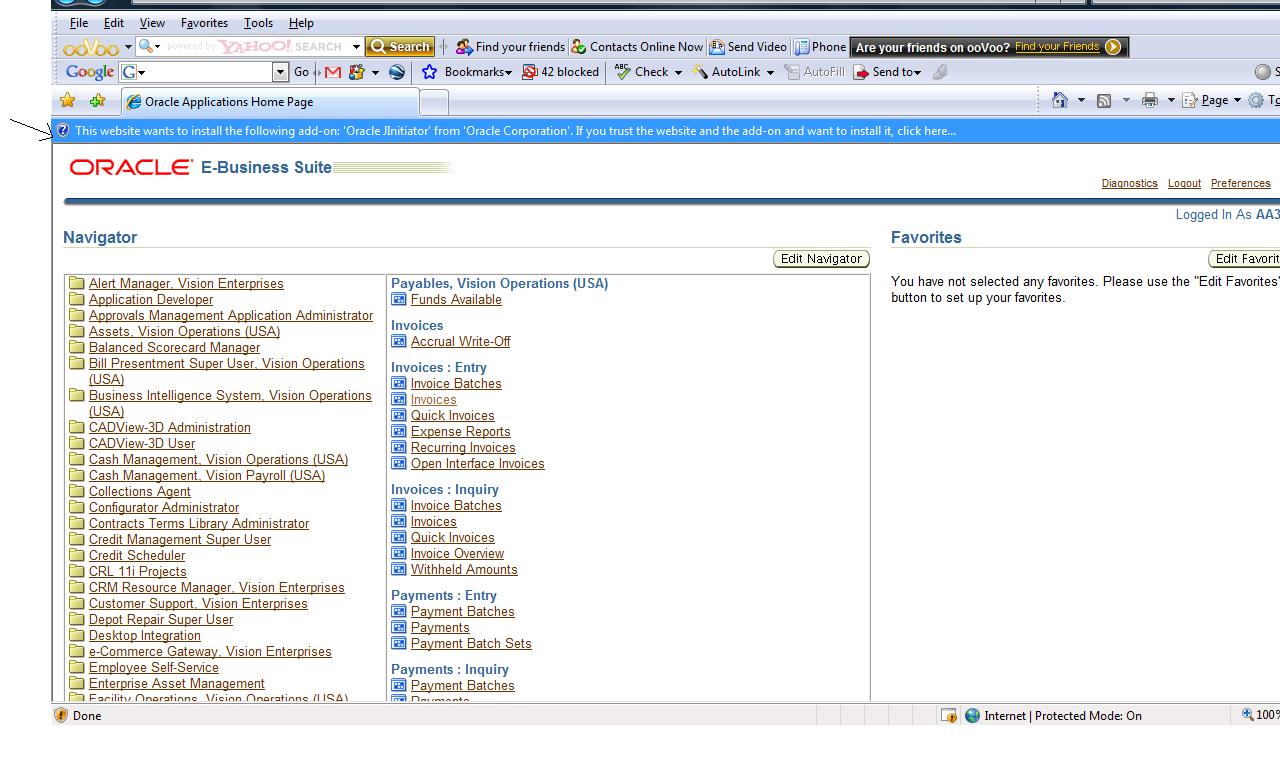
Task: Open the Alert Manager, Vision Enterprises folder
Action: (x=186, y=284)
